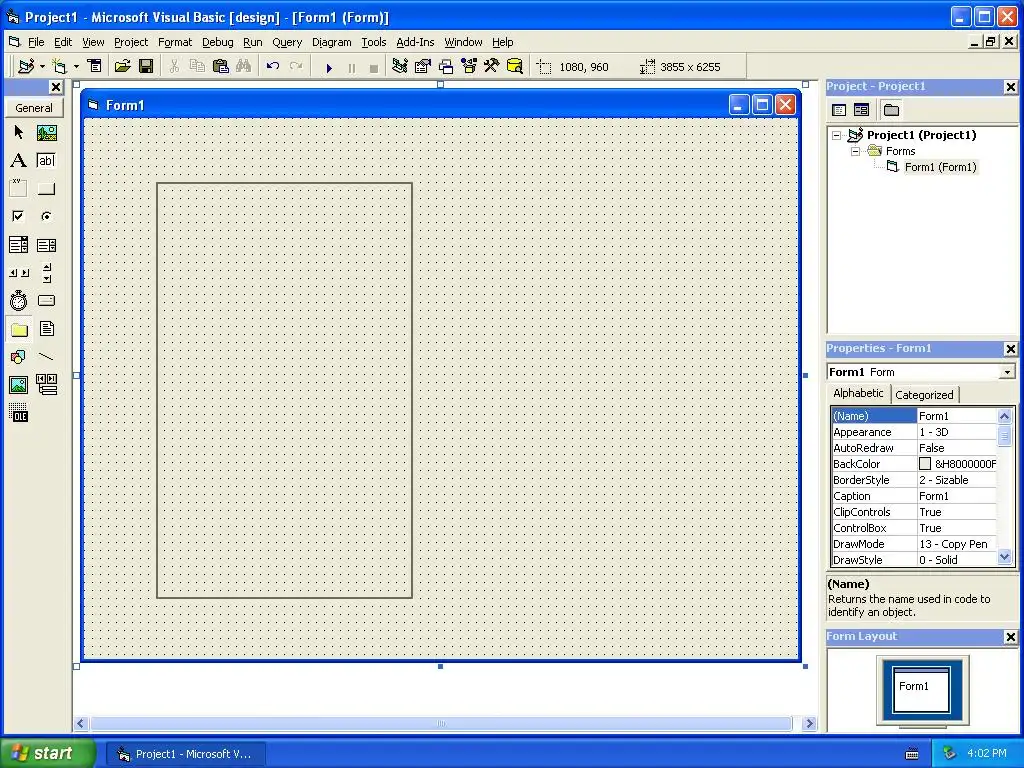Click the Break pause button
This screenshot has height=768, width=1024.
pyautogui.click(x=352, y=67)
